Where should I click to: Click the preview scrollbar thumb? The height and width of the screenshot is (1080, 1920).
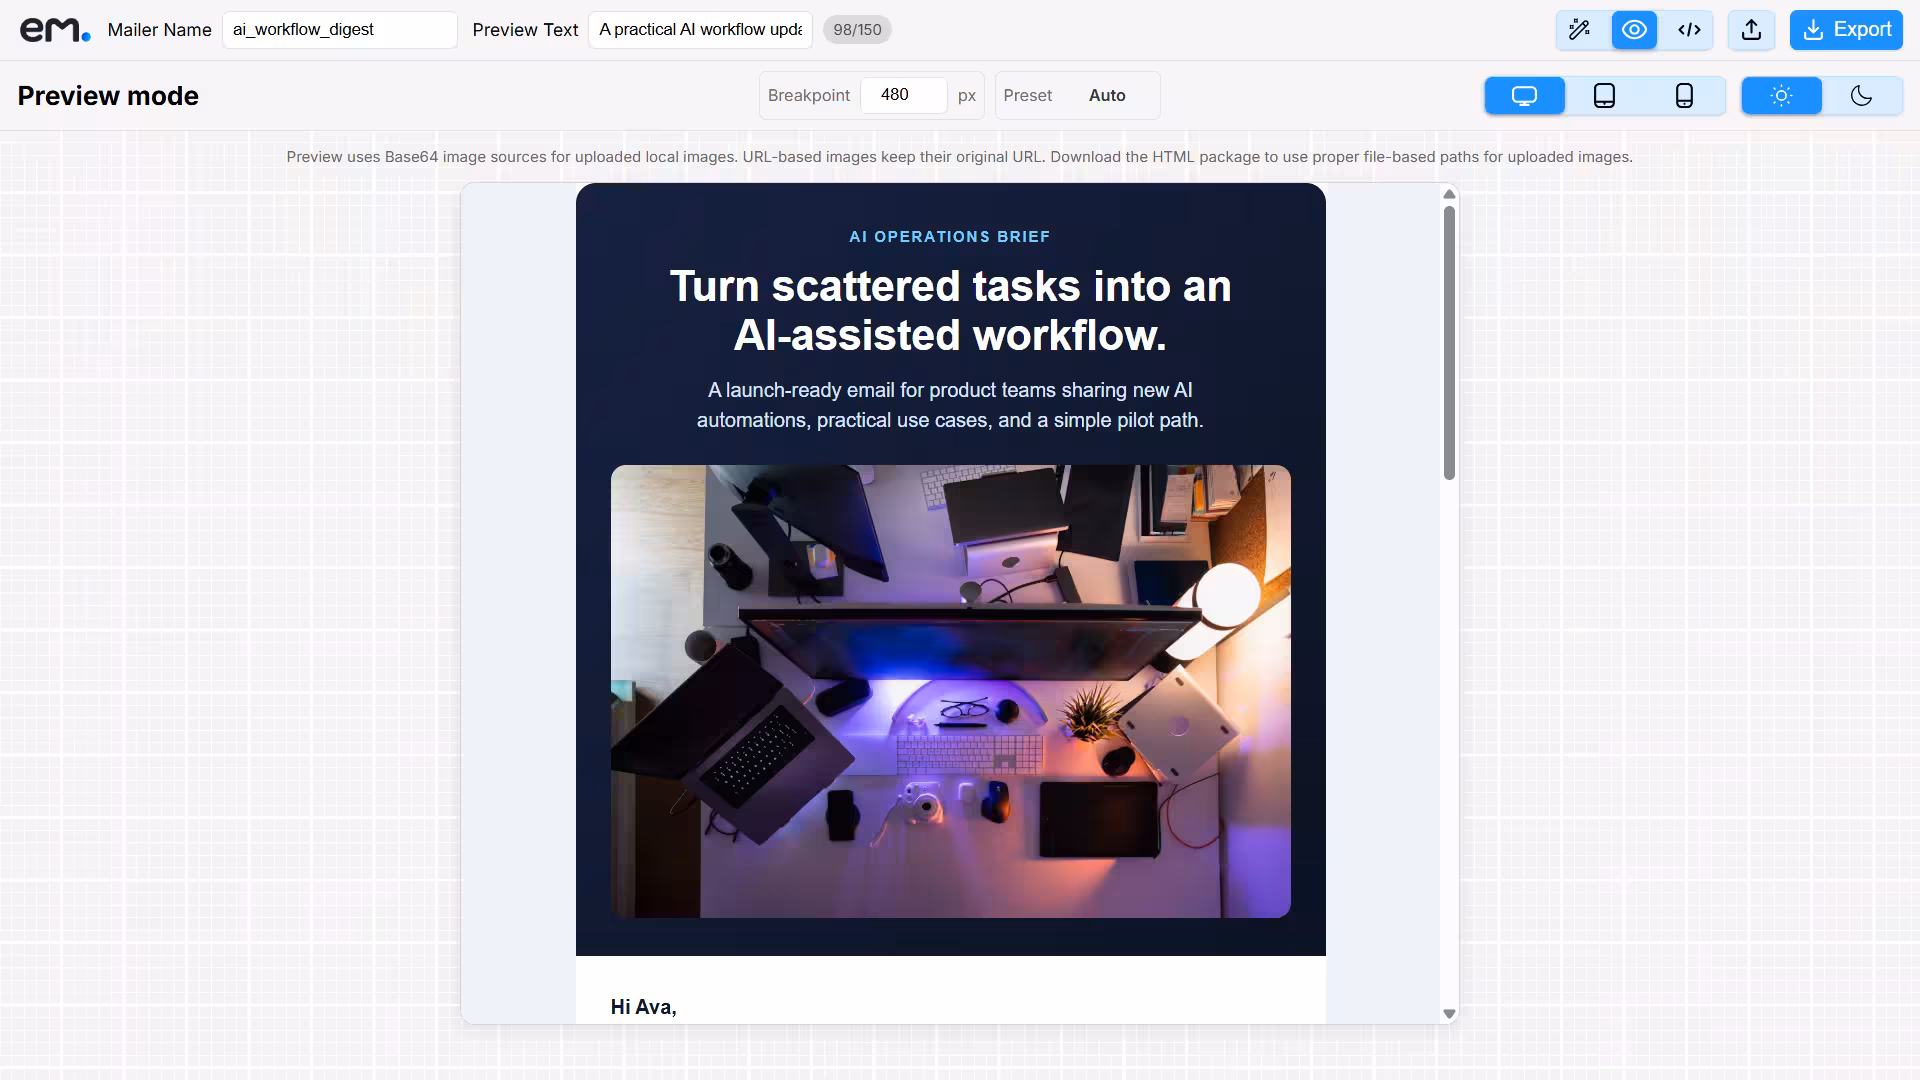click(1449, 343)
